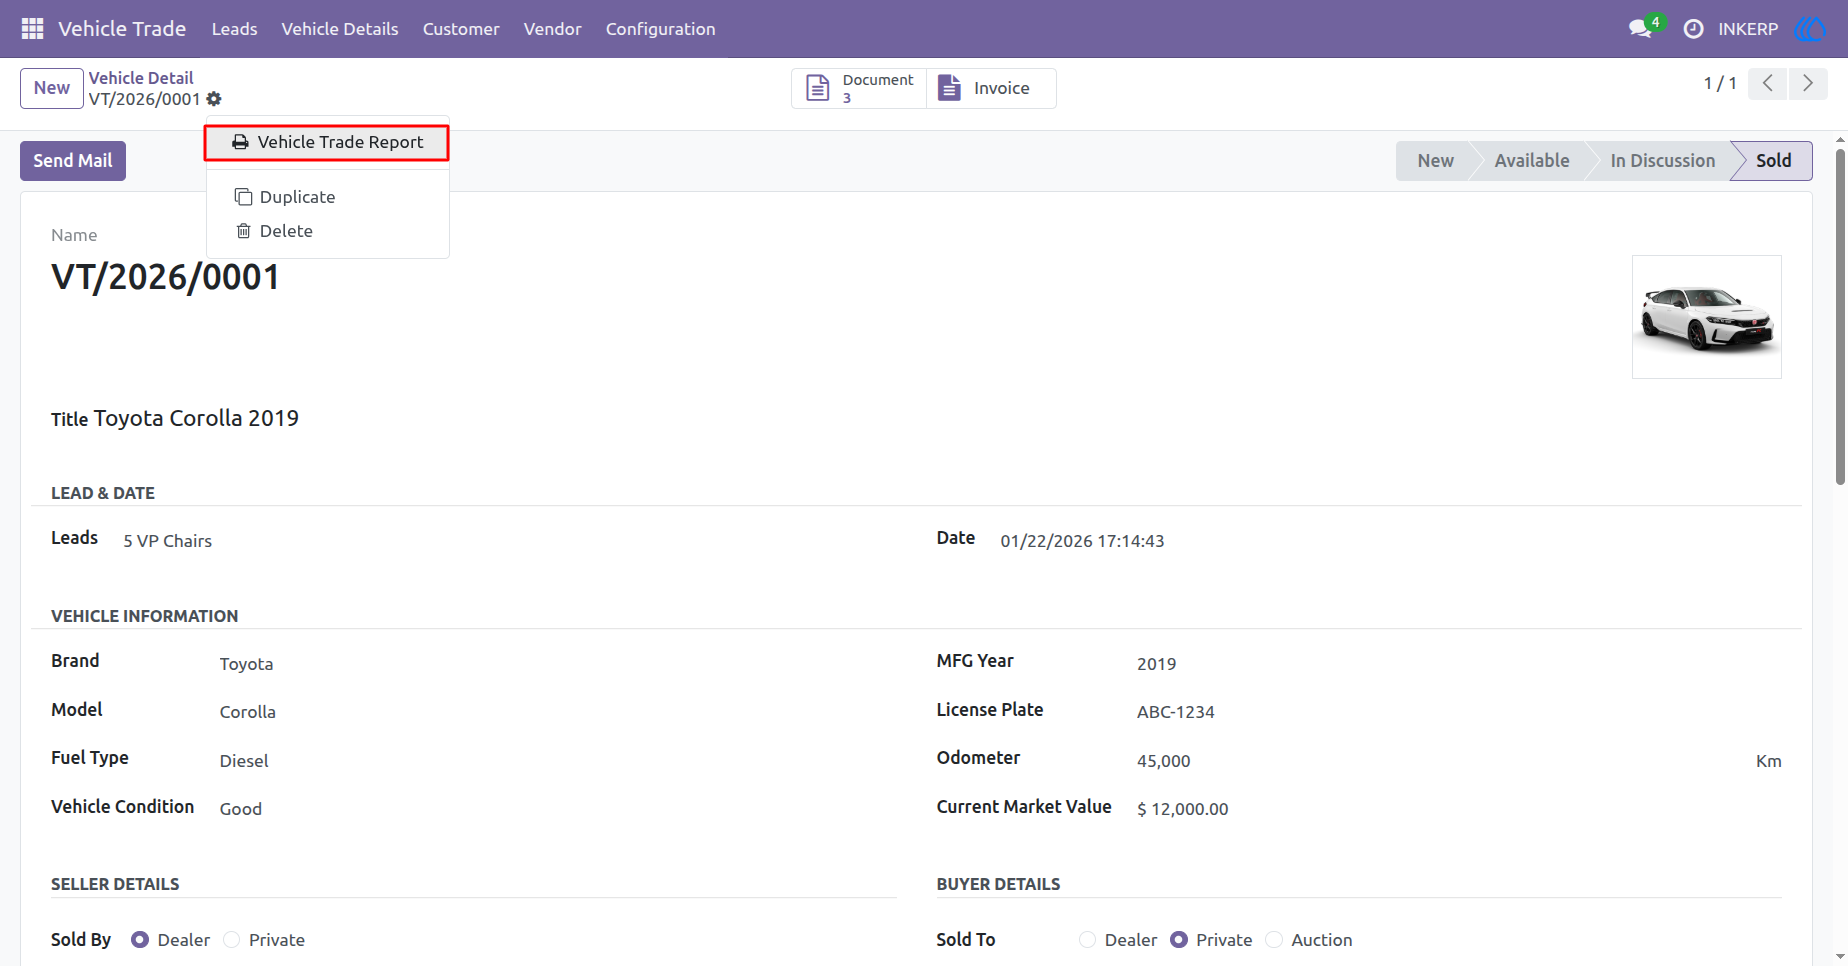The height and width of the screenshot is (966, 1848).
Task: Set status to In Discussion
Action: [1662, 161]
